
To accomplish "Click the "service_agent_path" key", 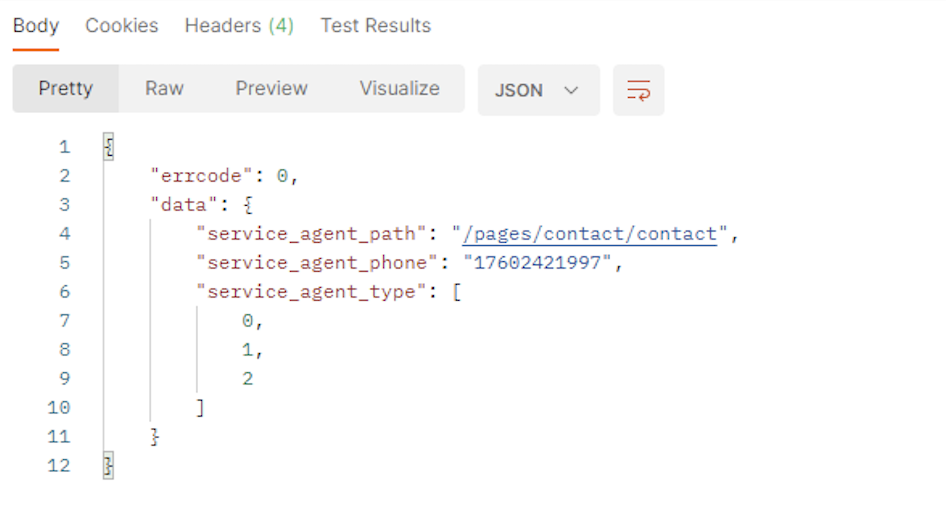I will (x=311, y=233).
